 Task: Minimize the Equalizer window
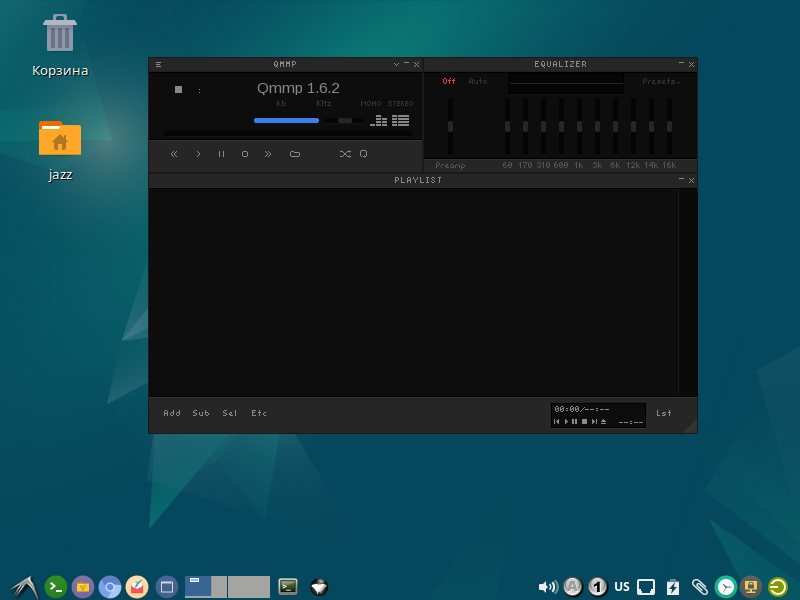(x=682, y=64)
